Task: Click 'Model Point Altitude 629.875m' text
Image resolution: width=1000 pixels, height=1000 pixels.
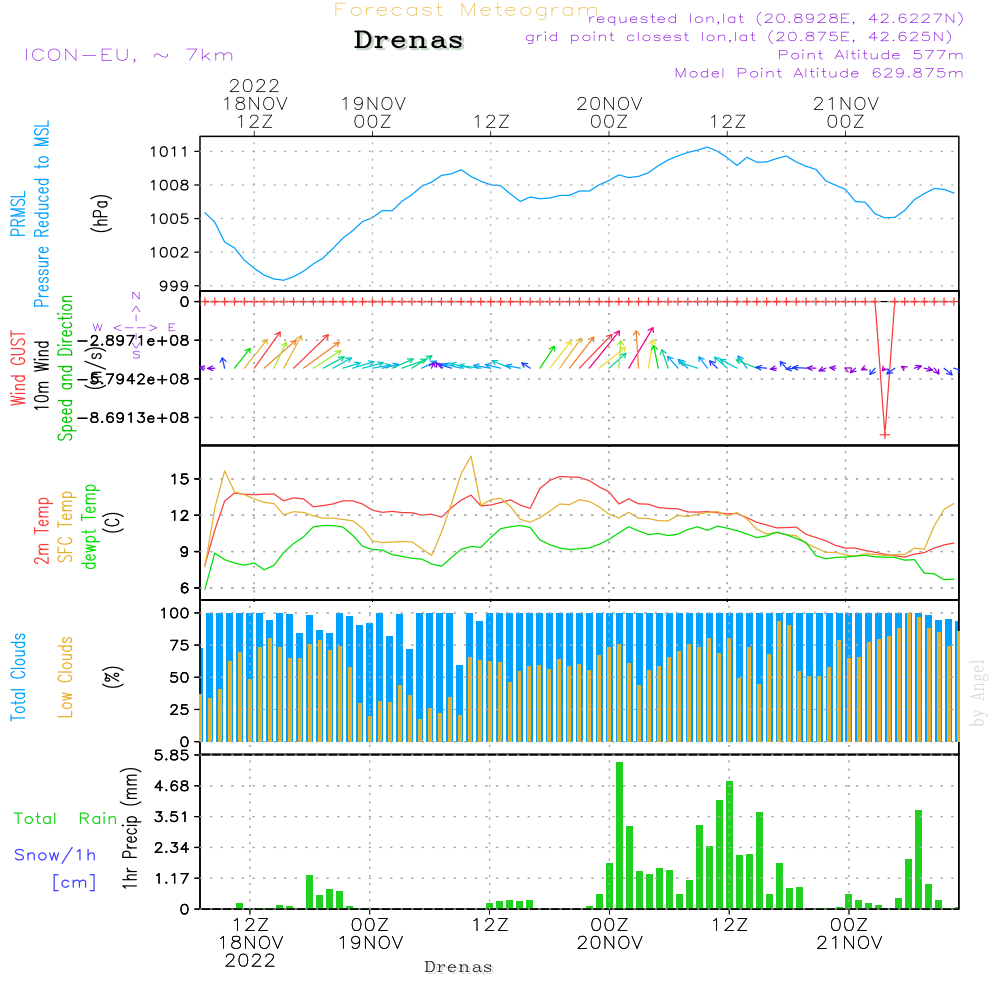Action: pyautogui.click(x=819, y=73)
